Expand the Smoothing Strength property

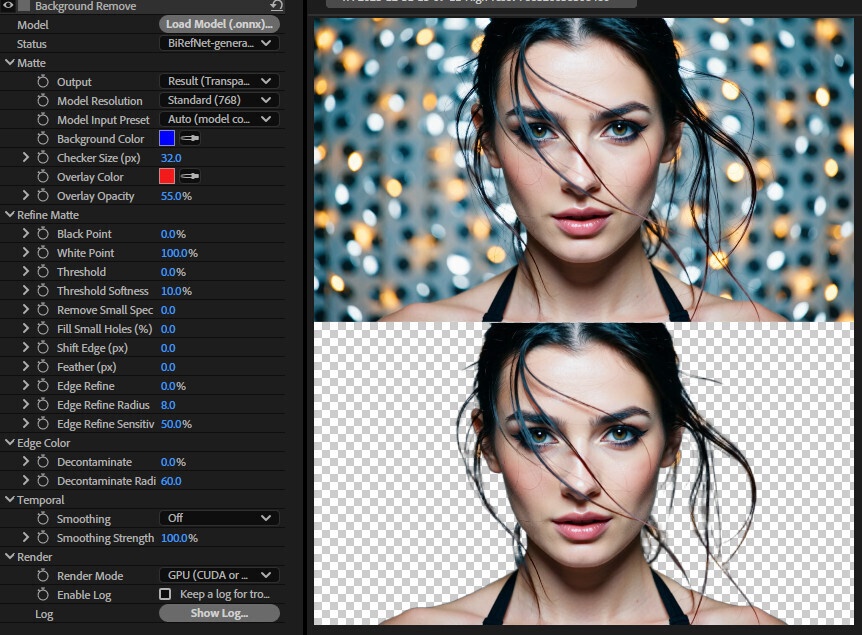pos(25,538)
